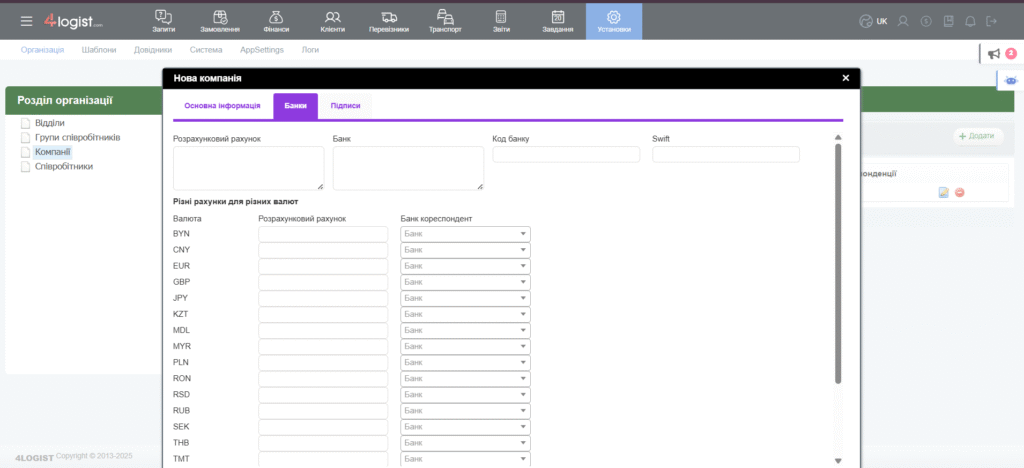Click the notifications bell icon
This screenshot has height=468, width=1024.
(x=969, y=21)
